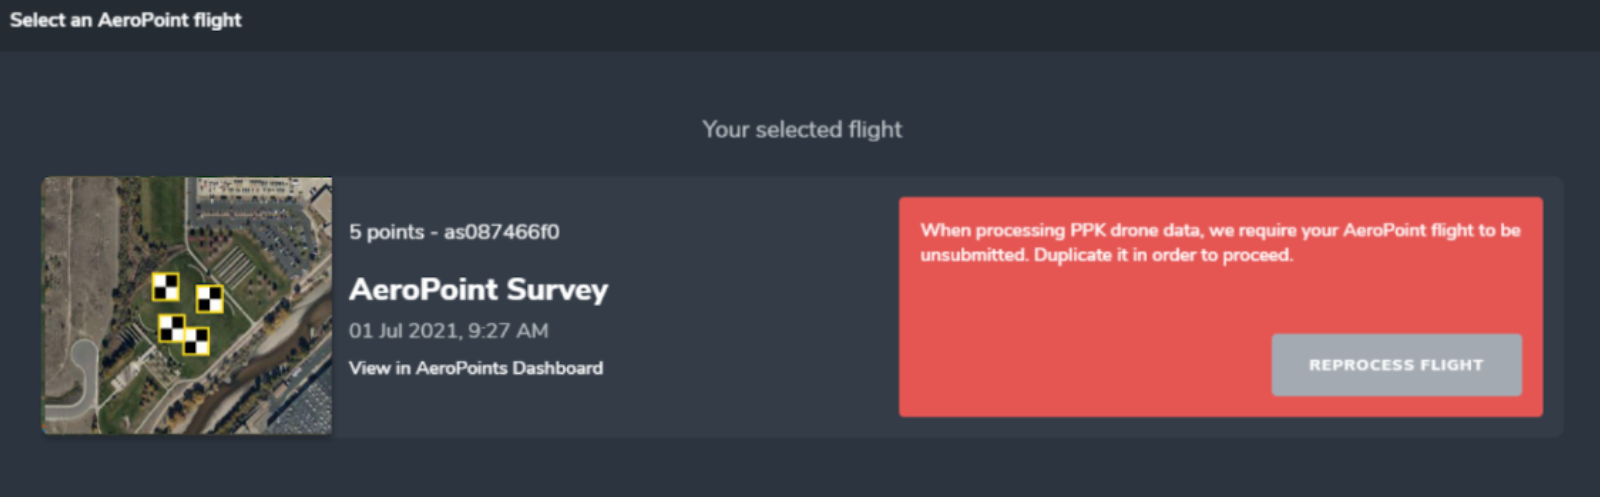Click empty space left of the Reprocess Flight button
The height and width of the screenshot is (497, 1600).
(1080, 365)
